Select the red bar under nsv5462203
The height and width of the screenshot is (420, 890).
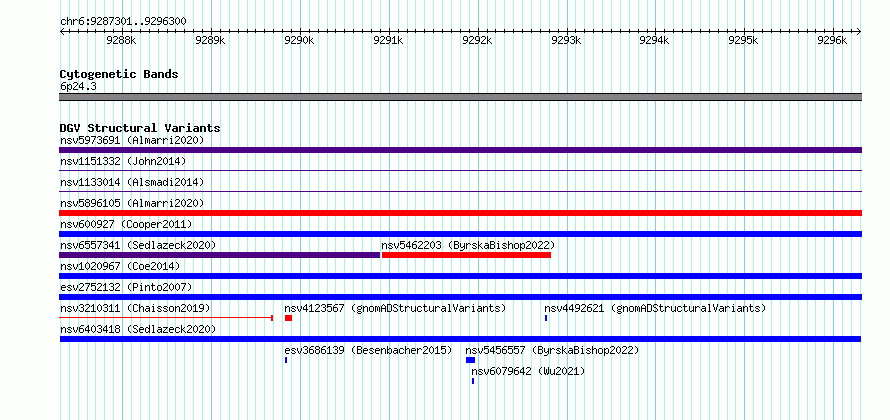467,255
